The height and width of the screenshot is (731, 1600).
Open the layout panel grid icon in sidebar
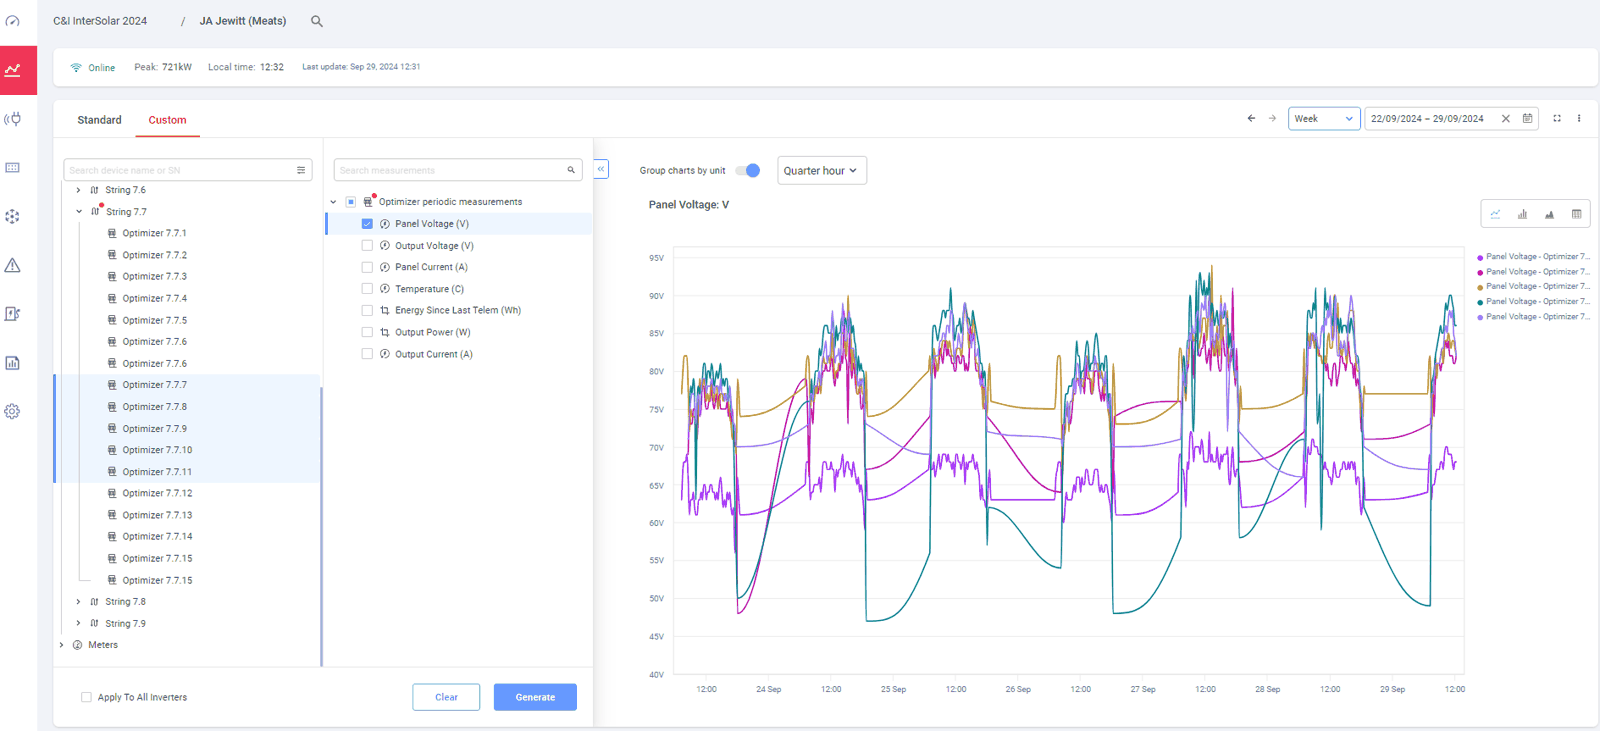12,168
